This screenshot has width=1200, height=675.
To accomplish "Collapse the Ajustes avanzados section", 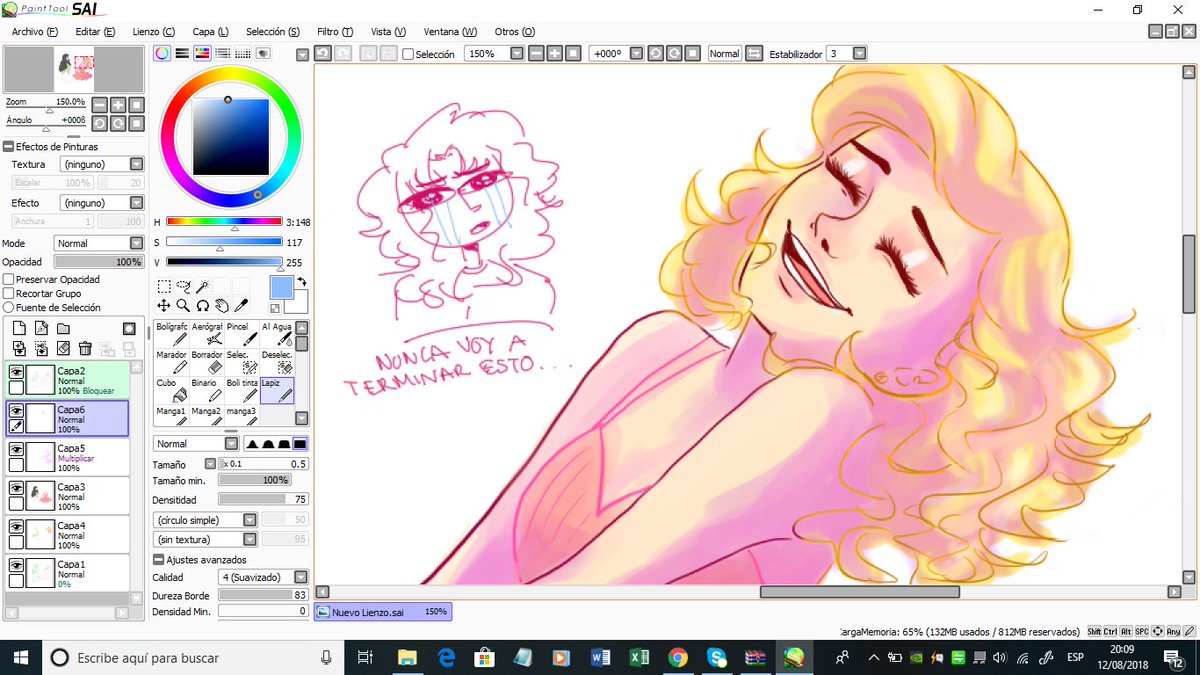I will 158,559.
